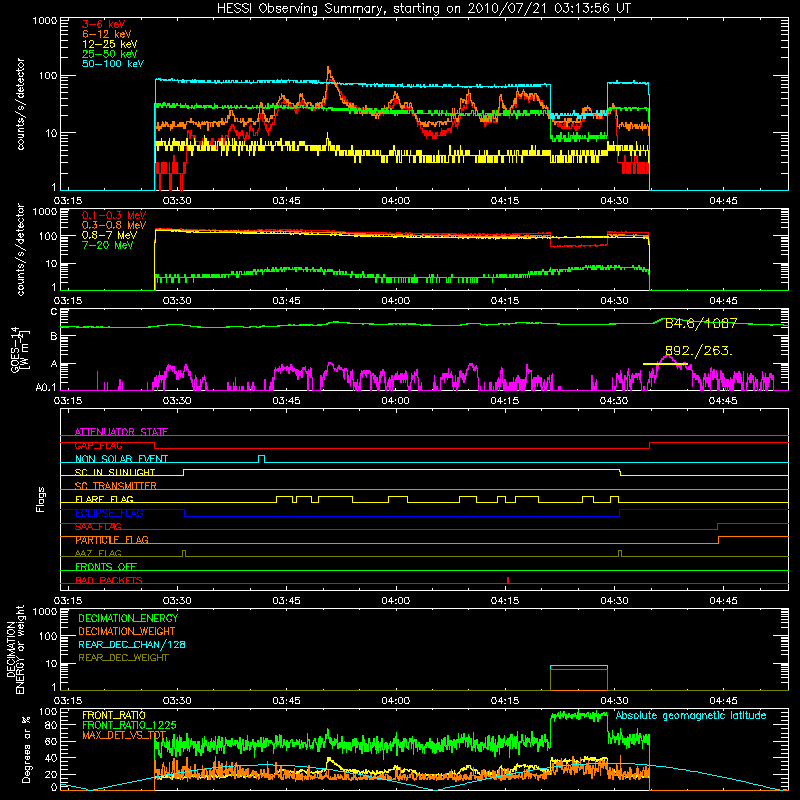Select the 50-100 keV legend label

coord(113,64)
